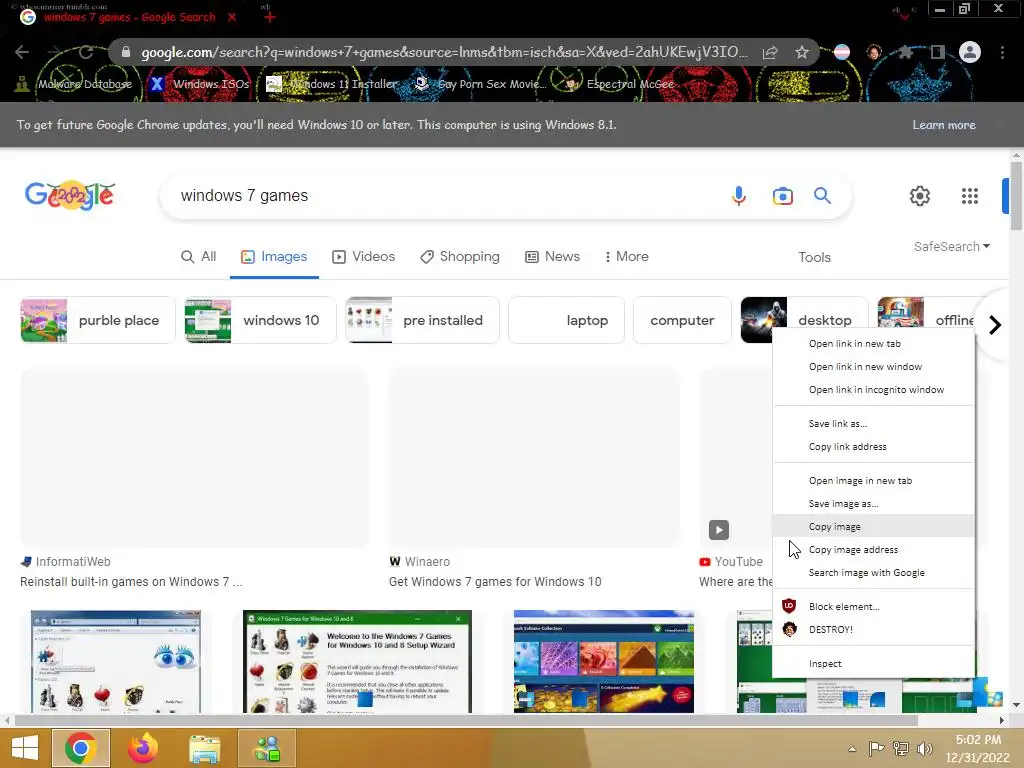1024x768 pixels.
Task: Open Windows 7 Games setup wizard thumbnail
Action: [x=357, y=662]
